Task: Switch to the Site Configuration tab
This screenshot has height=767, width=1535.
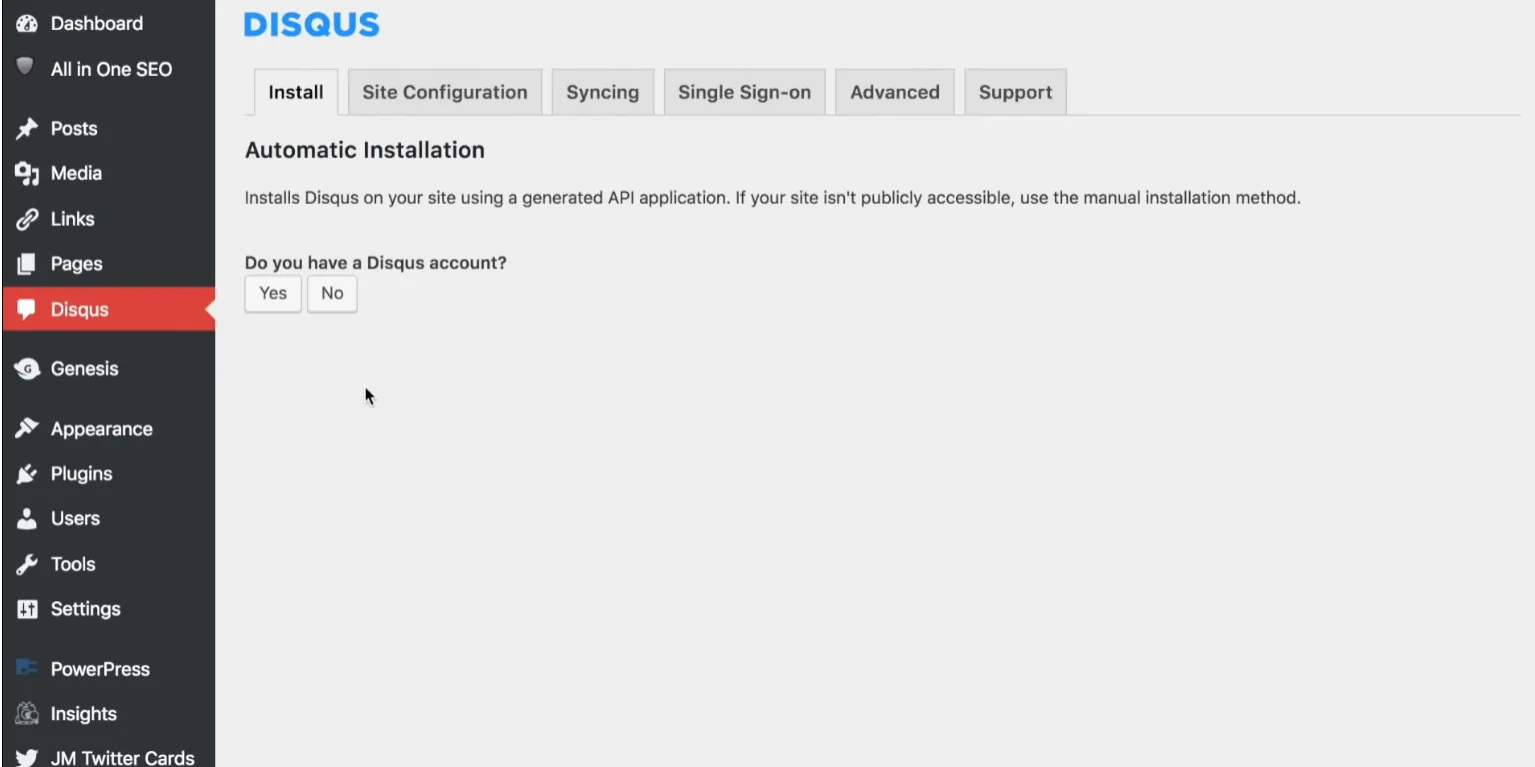Action: [444, 92]
